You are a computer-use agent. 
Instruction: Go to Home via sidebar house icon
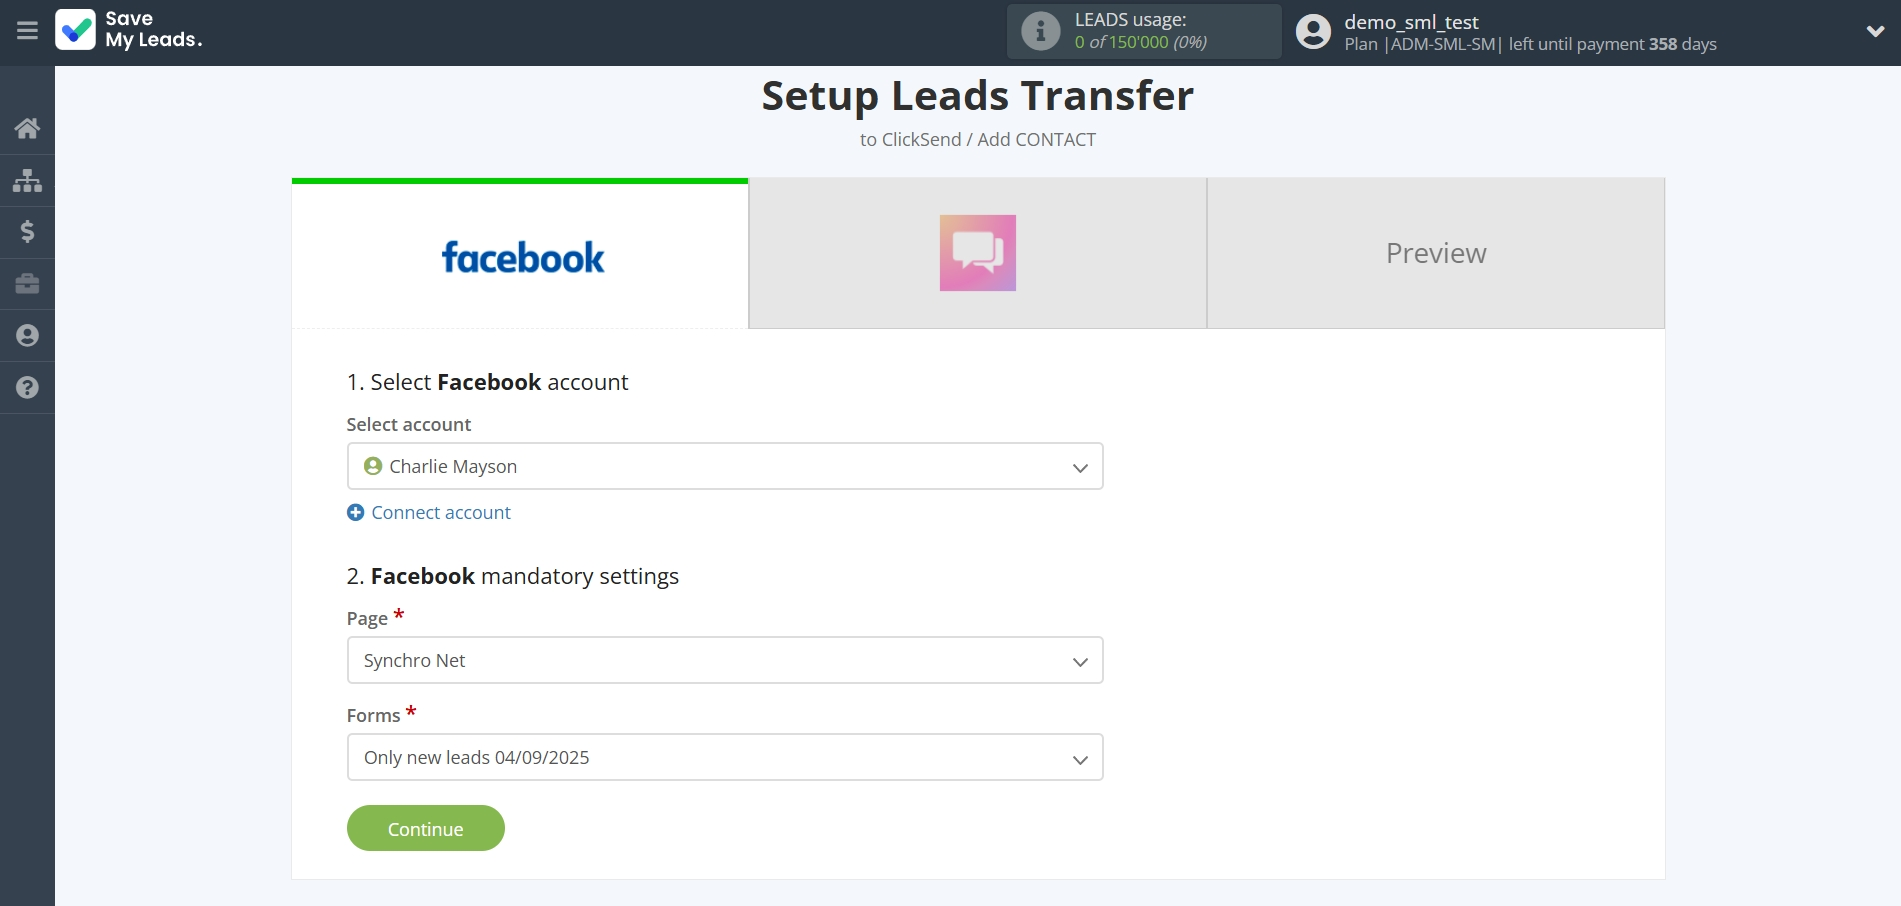[27, 128]
